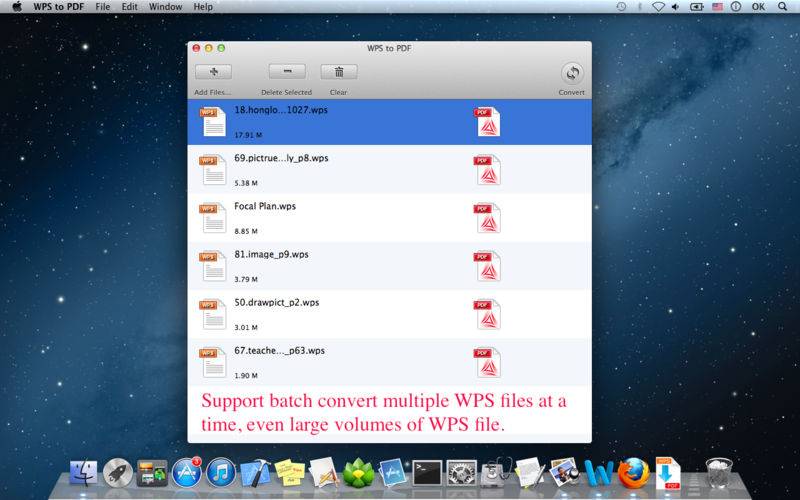This screenshot has width=800, height=500.
Task: Click the 3.01 M file size
Action: point(246,328)
